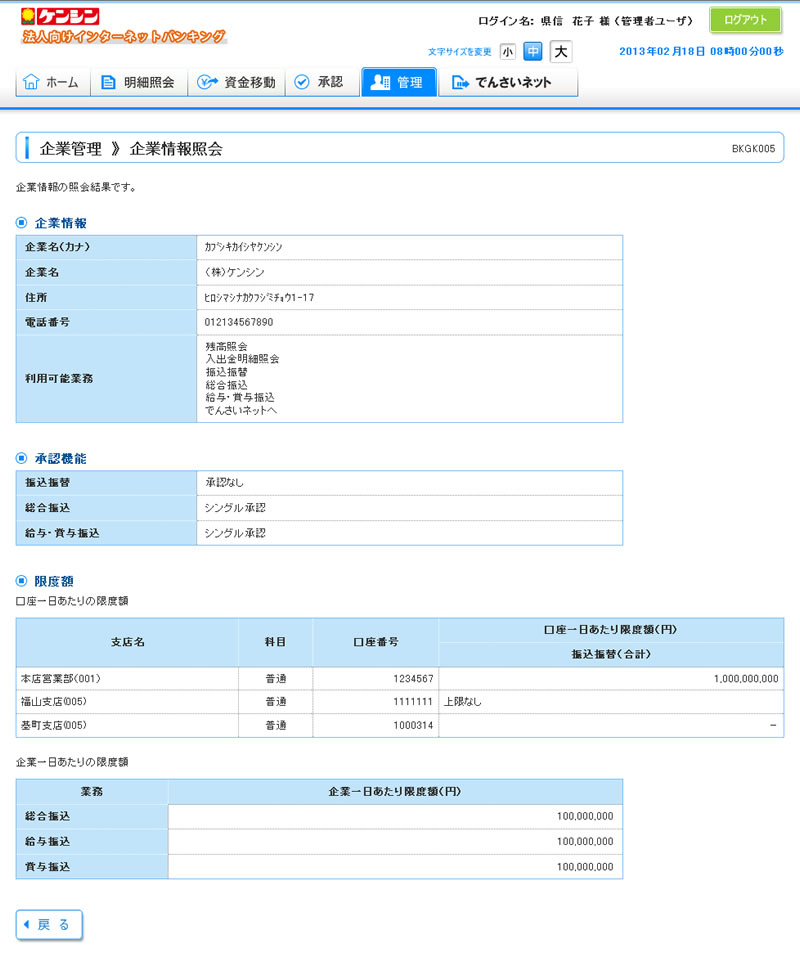Click the house icon on the ホーム tab
Screen dimensions: 800x962
point(31,82)
